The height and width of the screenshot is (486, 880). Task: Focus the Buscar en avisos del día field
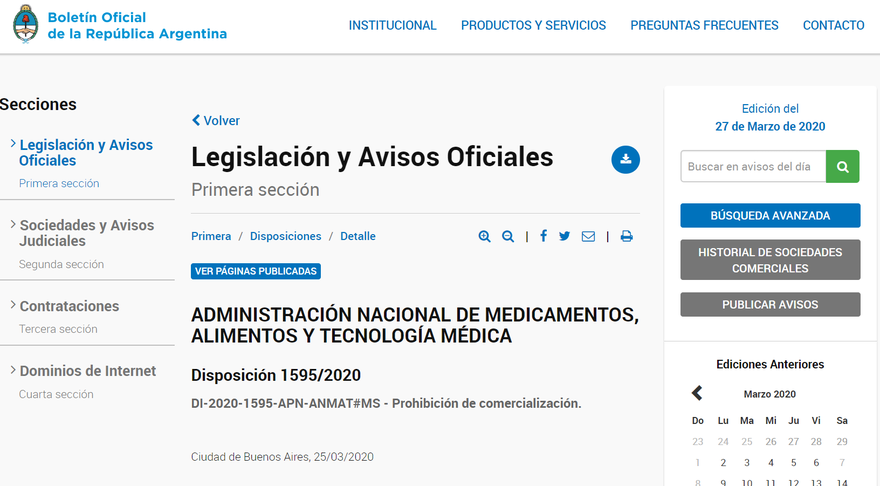[x=753, y=166]
